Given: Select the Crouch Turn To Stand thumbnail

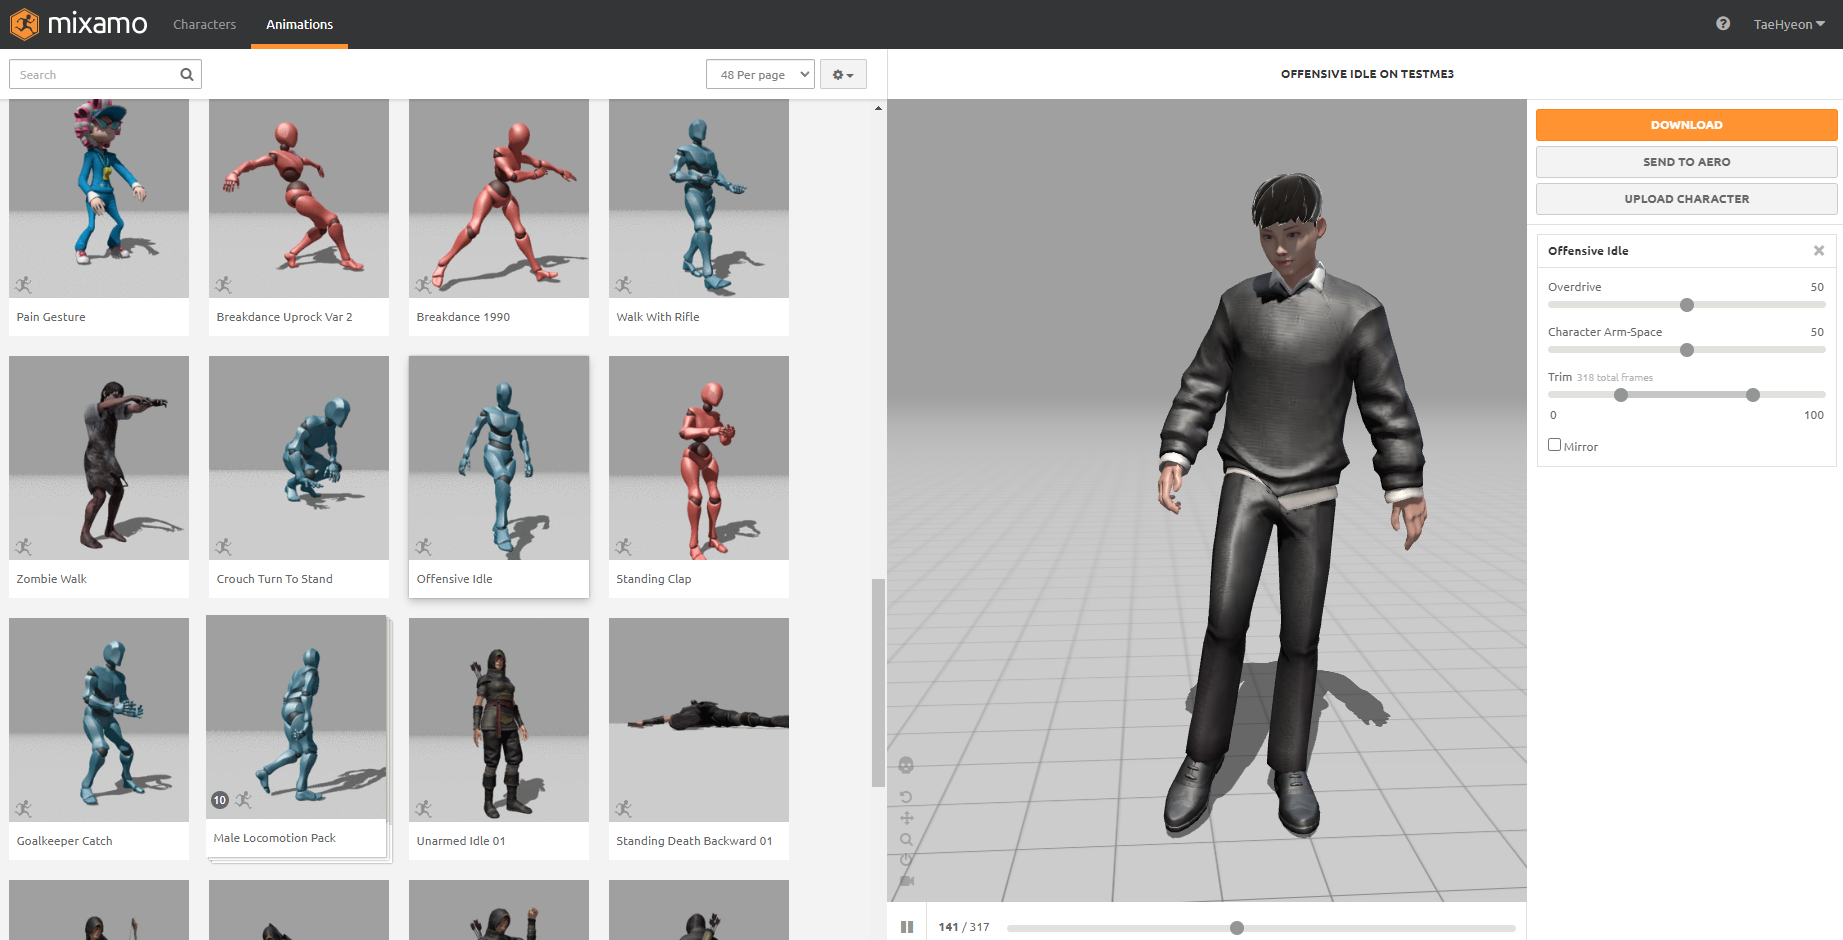Looking at the screenshot, I should pyautogui.click(x=299, y=458).
